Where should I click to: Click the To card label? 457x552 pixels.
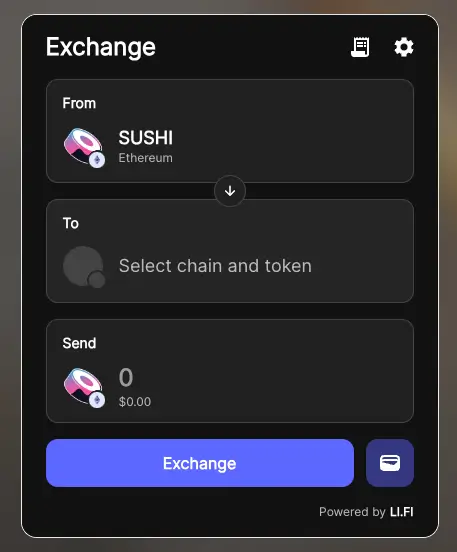71,223
